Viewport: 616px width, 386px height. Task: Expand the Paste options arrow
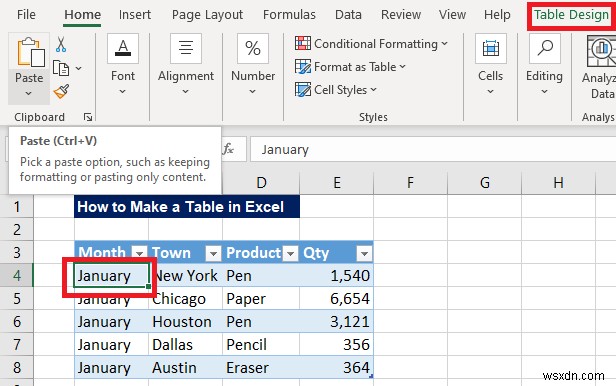point(28,93)
